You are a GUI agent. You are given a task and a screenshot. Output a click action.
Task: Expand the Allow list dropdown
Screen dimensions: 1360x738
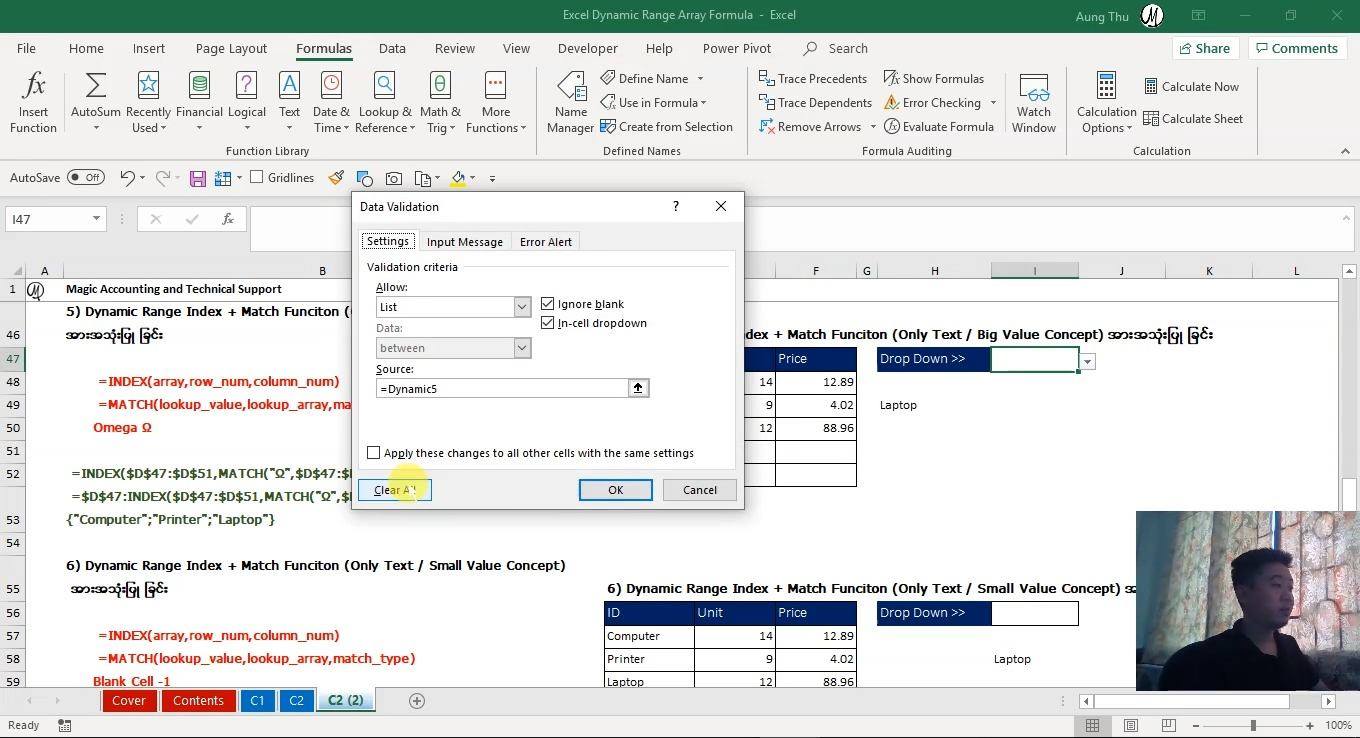tap(522, 307)
